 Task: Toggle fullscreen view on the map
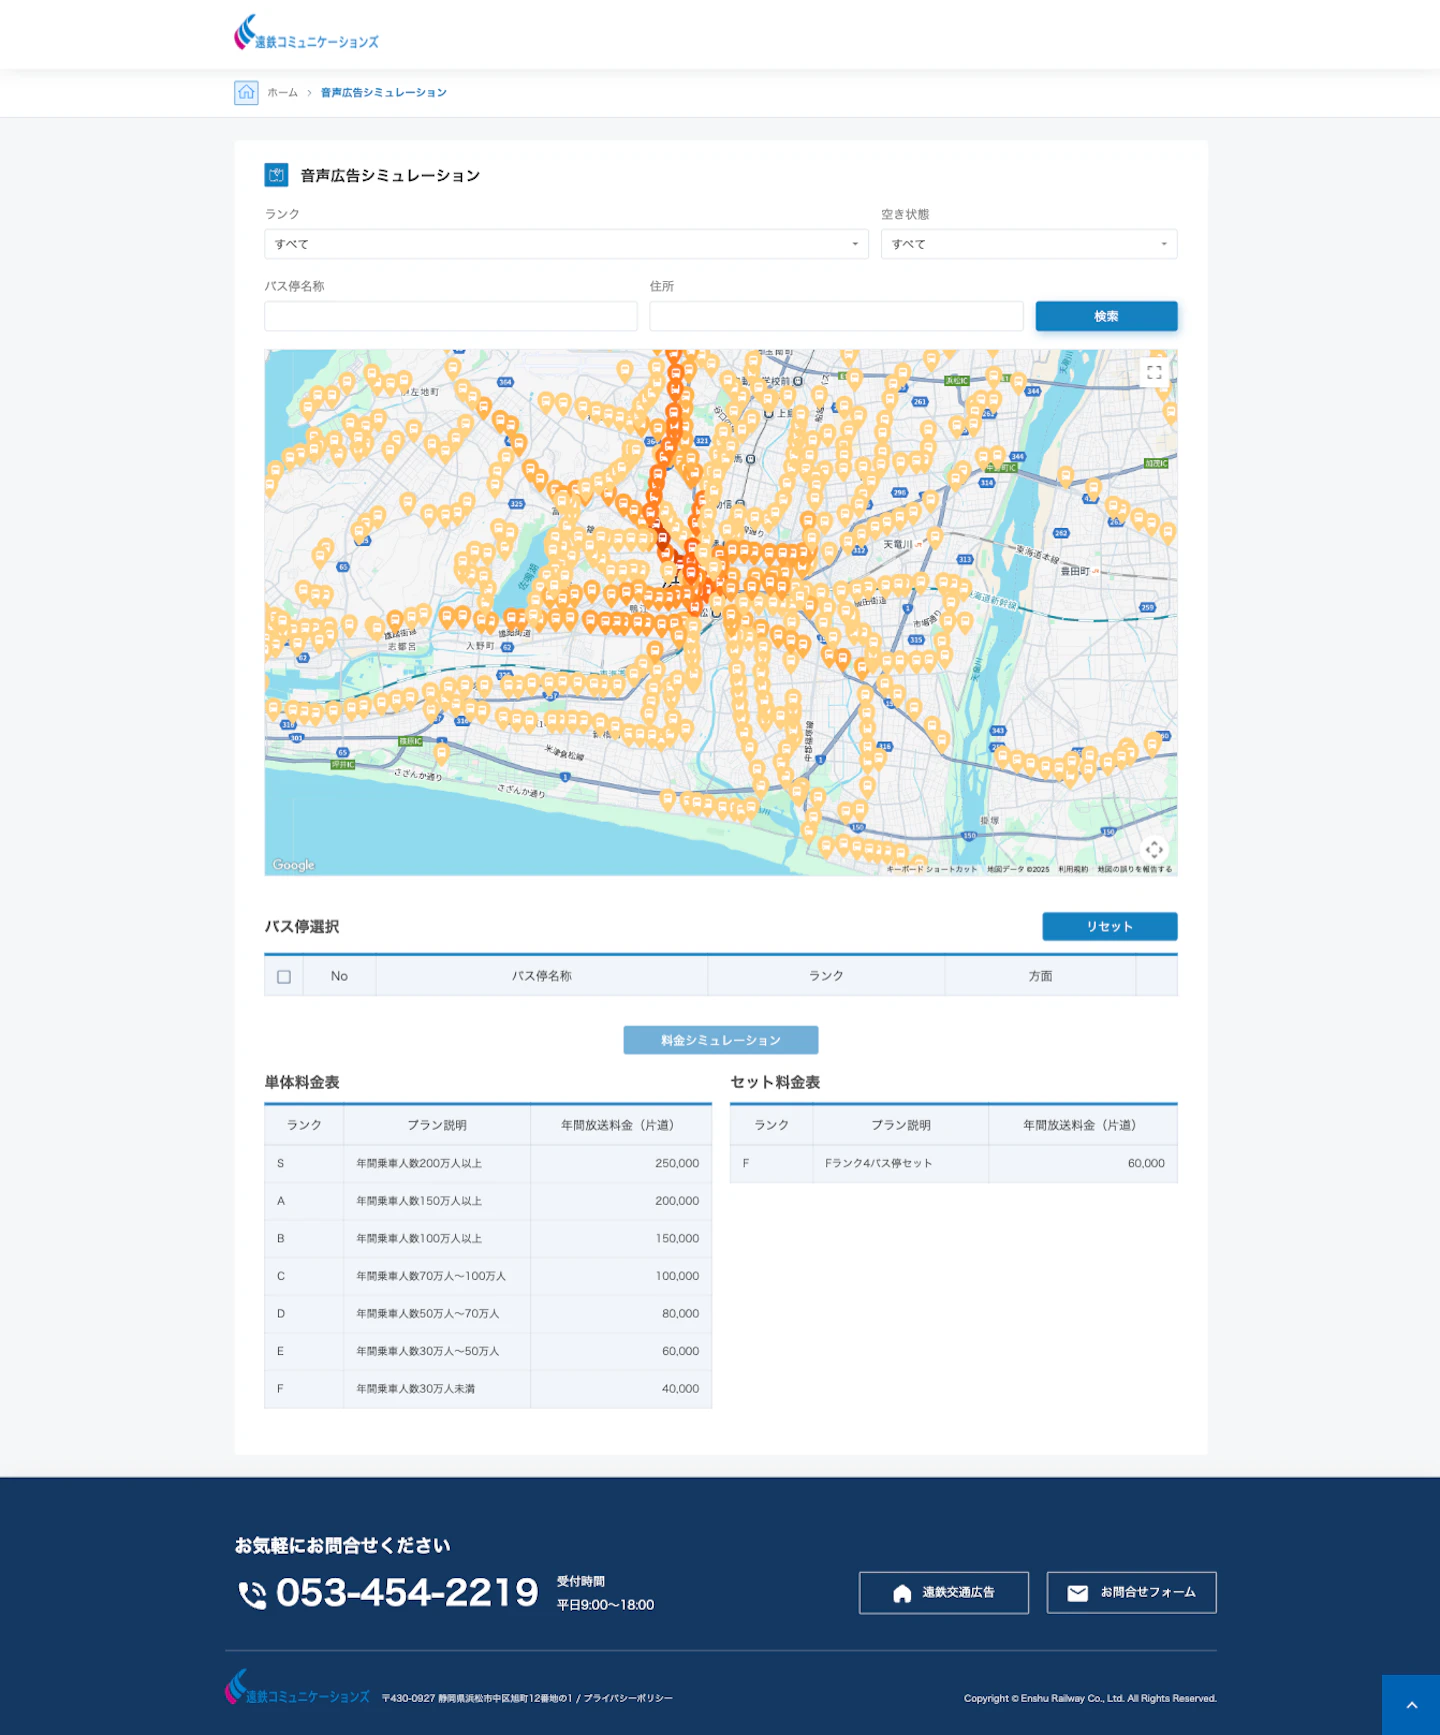coord(1154,372)
